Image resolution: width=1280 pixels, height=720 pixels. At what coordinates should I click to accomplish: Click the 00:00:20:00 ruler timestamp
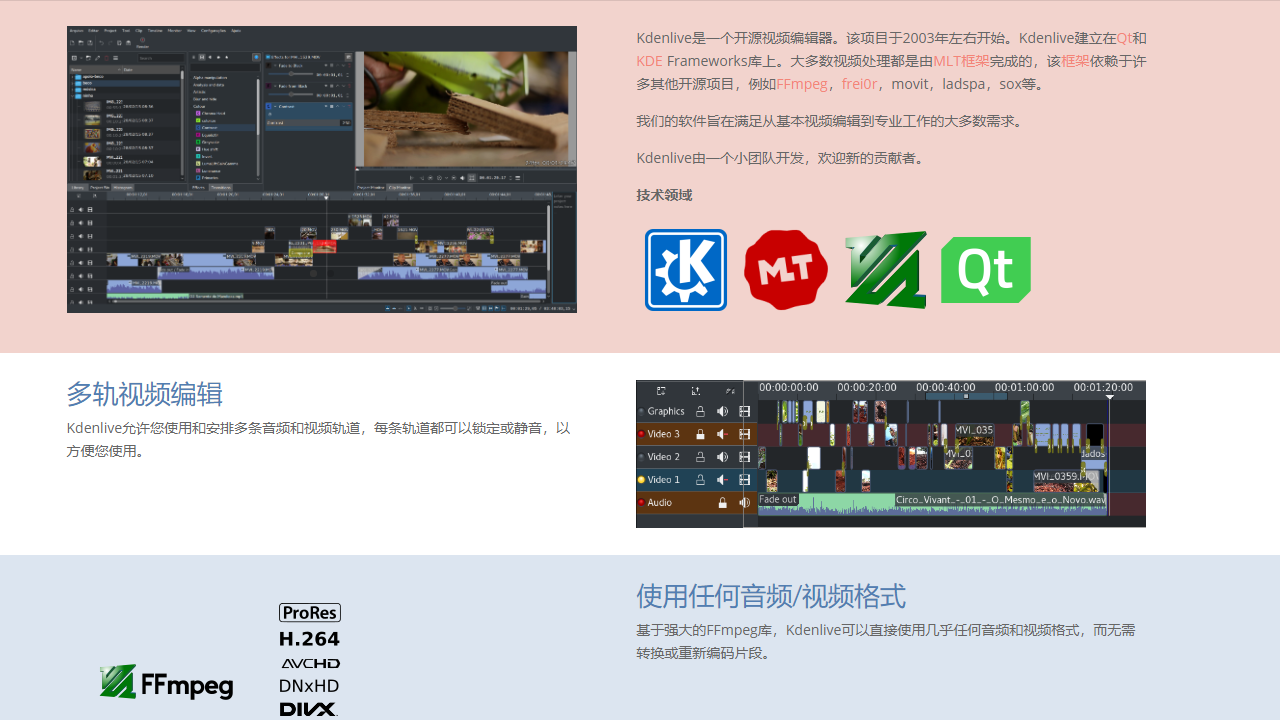(867, 387)
